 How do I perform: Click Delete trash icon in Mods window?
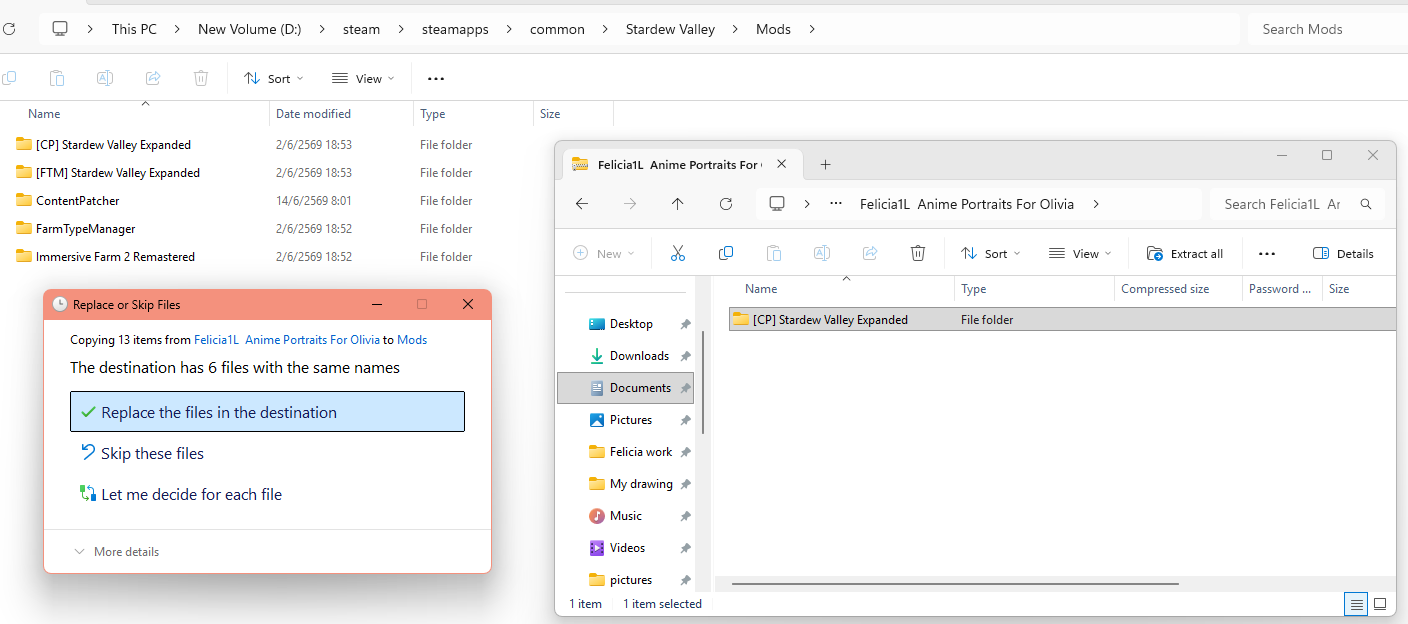(x=201, y=78)
